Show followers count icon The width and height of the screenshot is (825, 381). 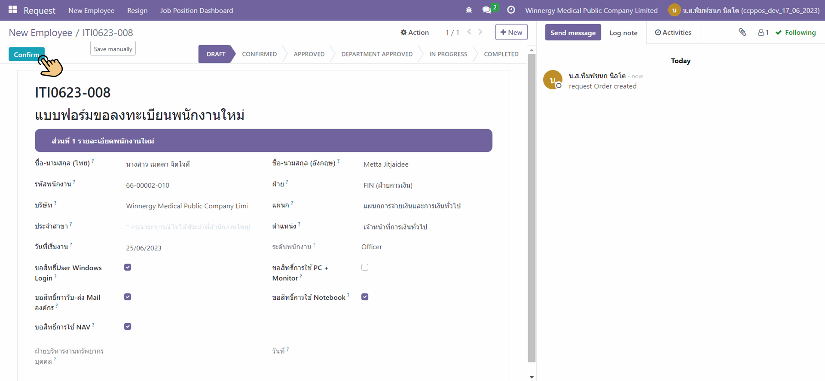(763, 32)
